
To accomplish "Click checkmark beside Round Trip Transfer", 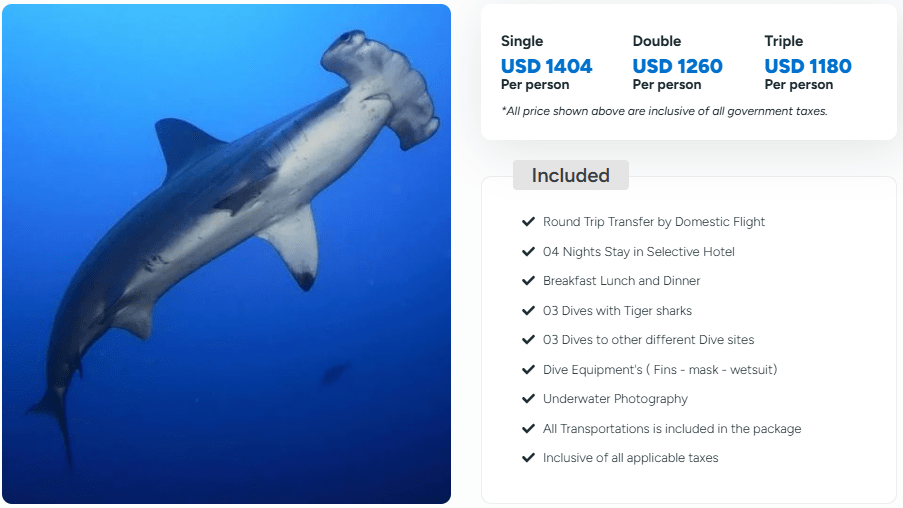I will point(528,222).
